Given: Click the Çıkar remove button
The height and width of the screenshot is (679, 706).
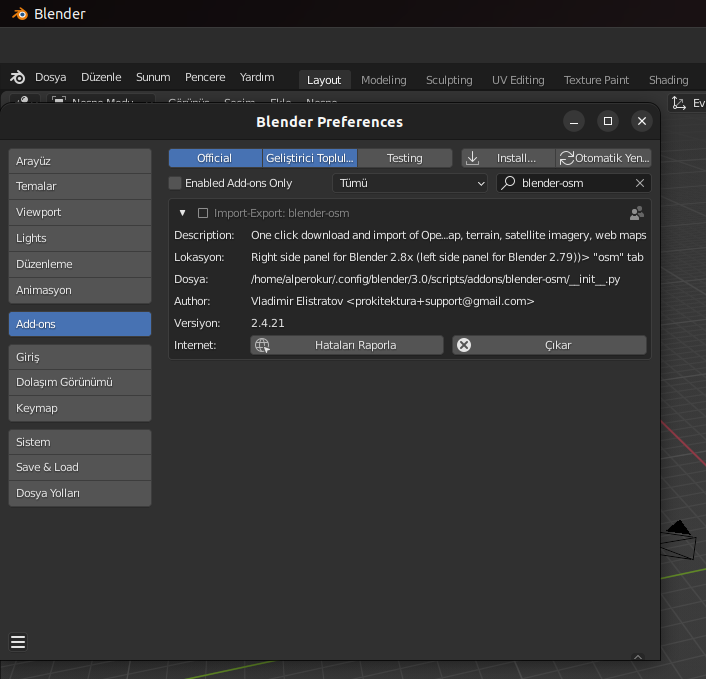Looking at the screenshot, I should tap(549, 345).
